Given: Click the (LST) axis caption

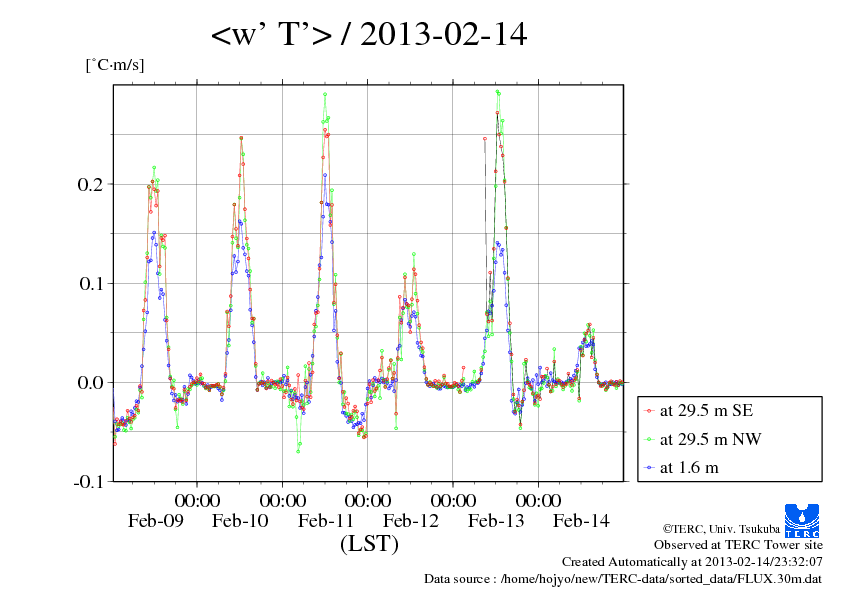Looking at the screenshot, I should [369, 545].
